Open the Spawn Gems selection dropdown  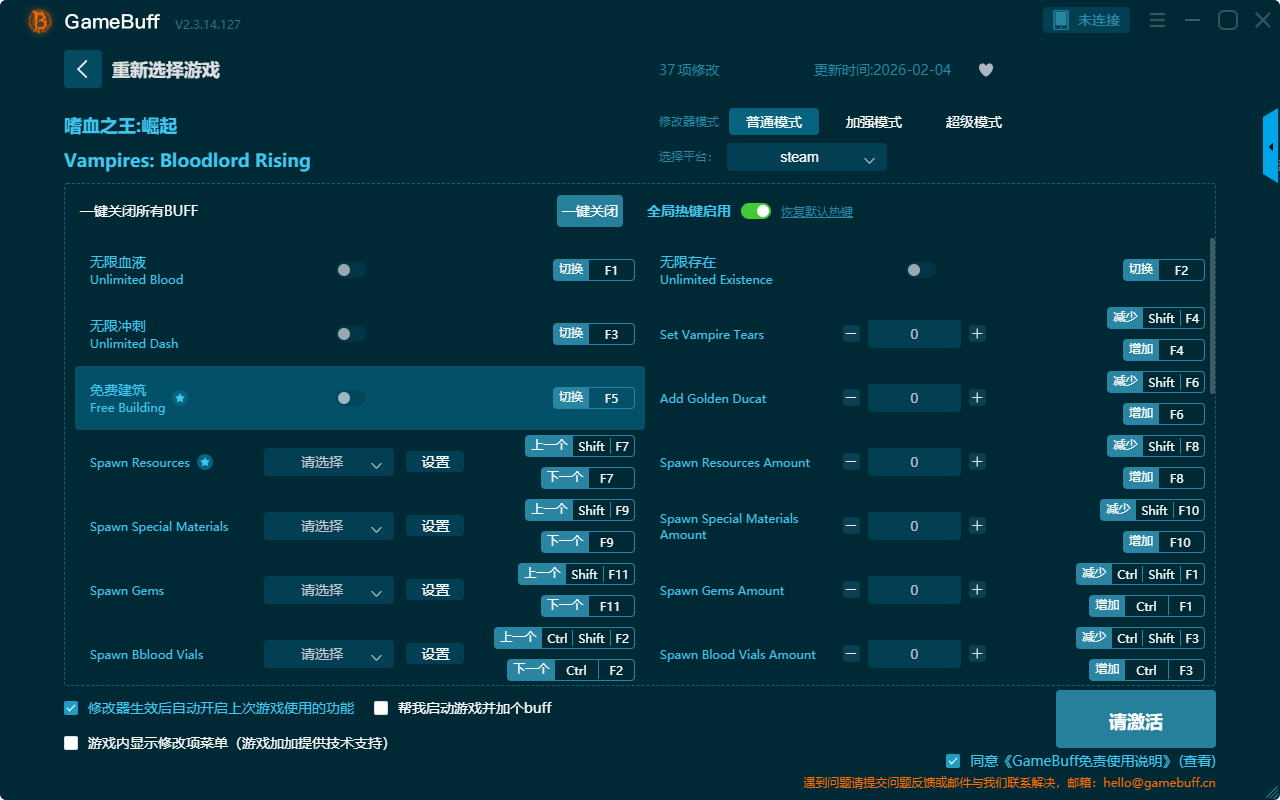tap(328, 590)
